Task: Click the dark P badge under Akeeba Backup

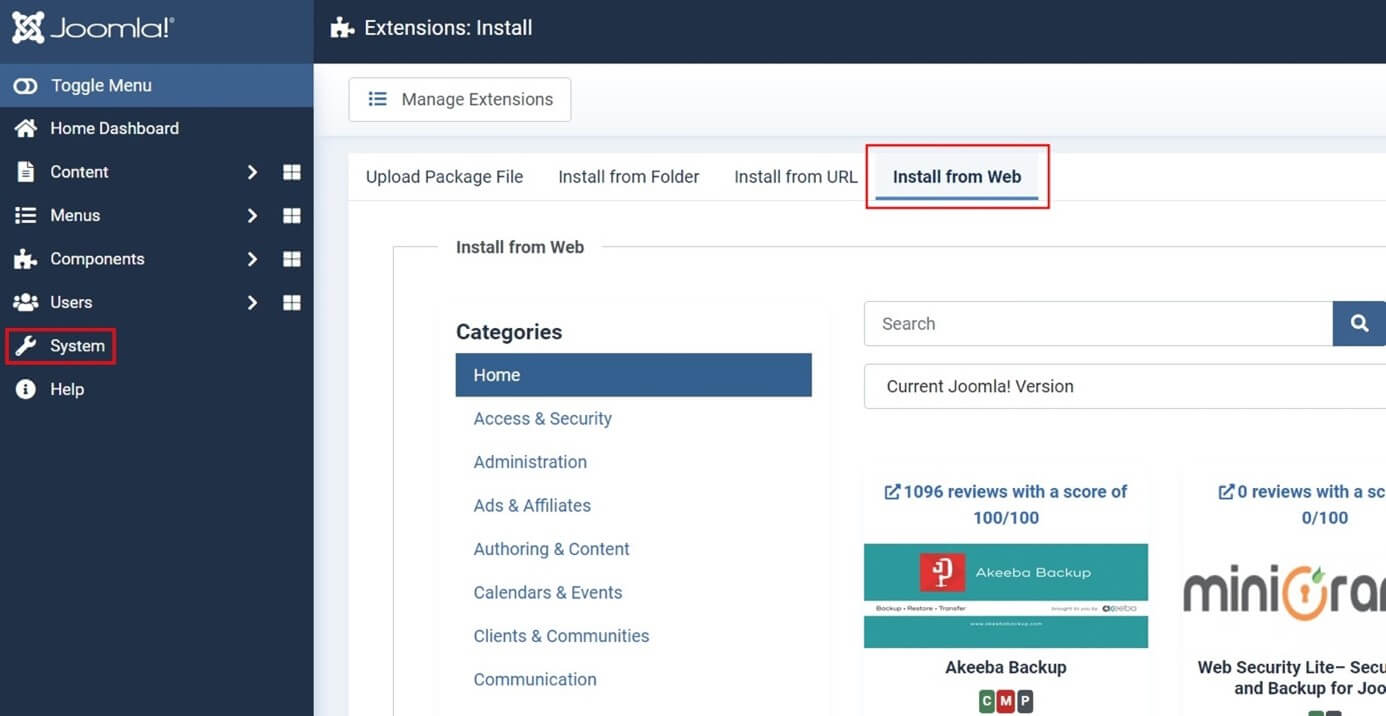Action: pos(1024,702)
